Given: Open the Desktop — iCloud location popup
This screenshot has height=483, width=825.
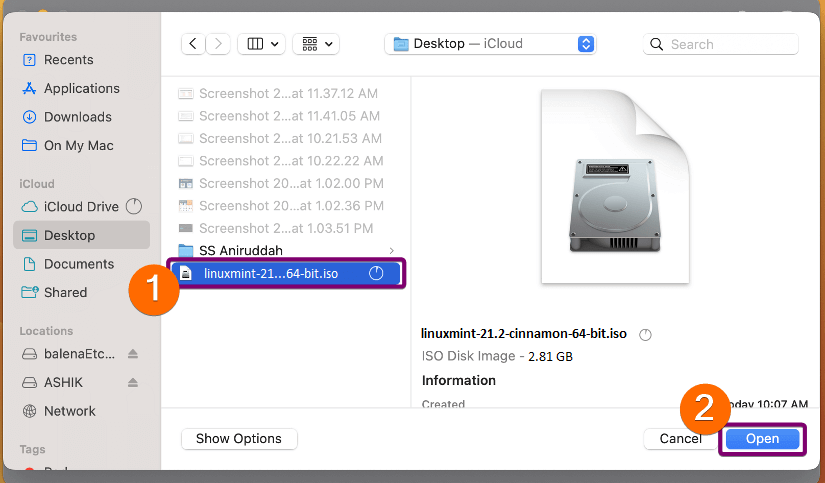Looking at the screenshot, I should pos(490,44).
